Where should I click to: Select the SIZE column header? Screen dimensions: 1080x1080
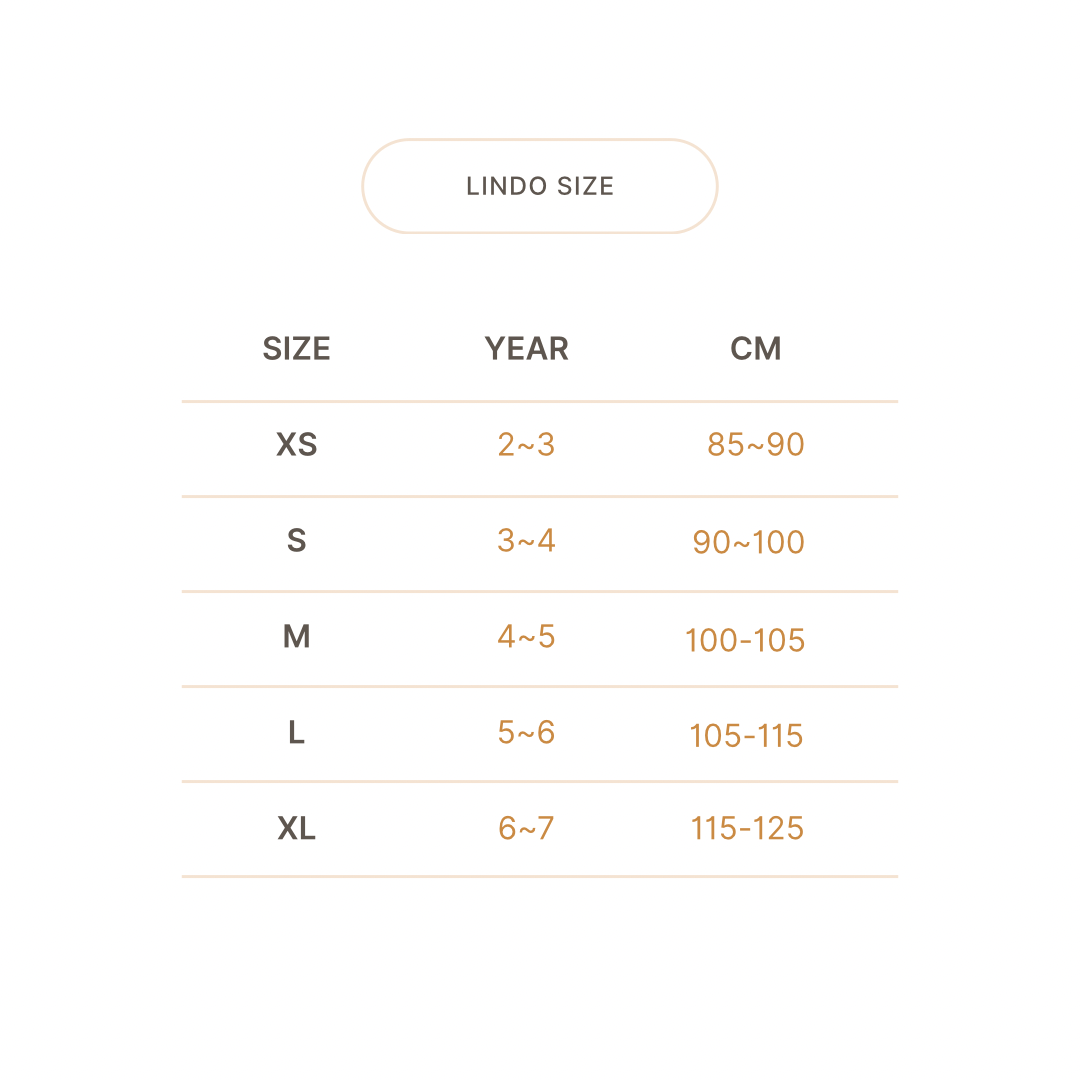(x=296, y=349)
